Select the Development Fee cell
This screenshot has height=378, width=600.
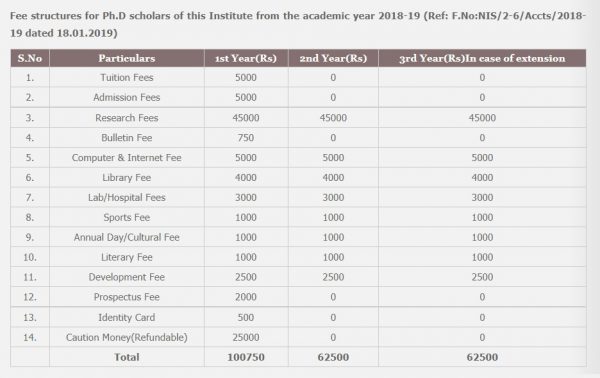[127, 277]
